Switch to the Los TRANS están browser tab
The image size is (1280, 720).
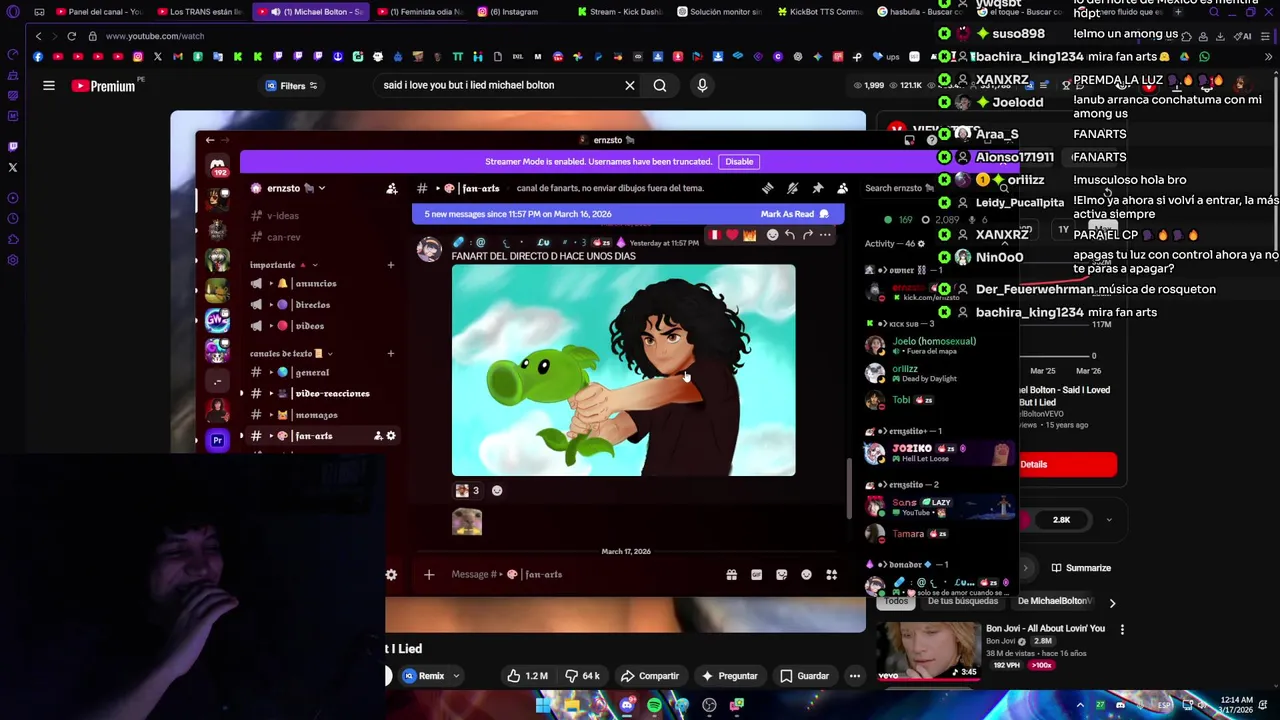(x=198, y=12)
